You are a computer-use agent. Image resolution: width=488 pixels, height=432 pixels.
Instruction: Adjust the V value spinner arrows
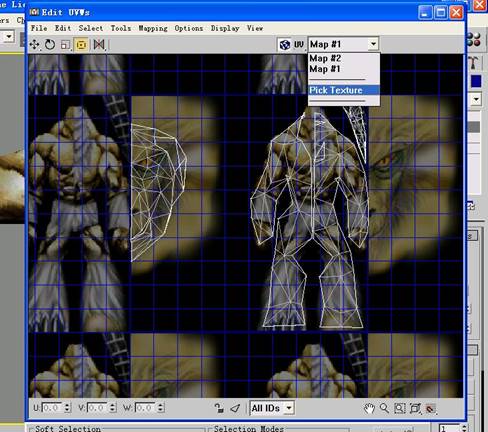click(113, 408)
